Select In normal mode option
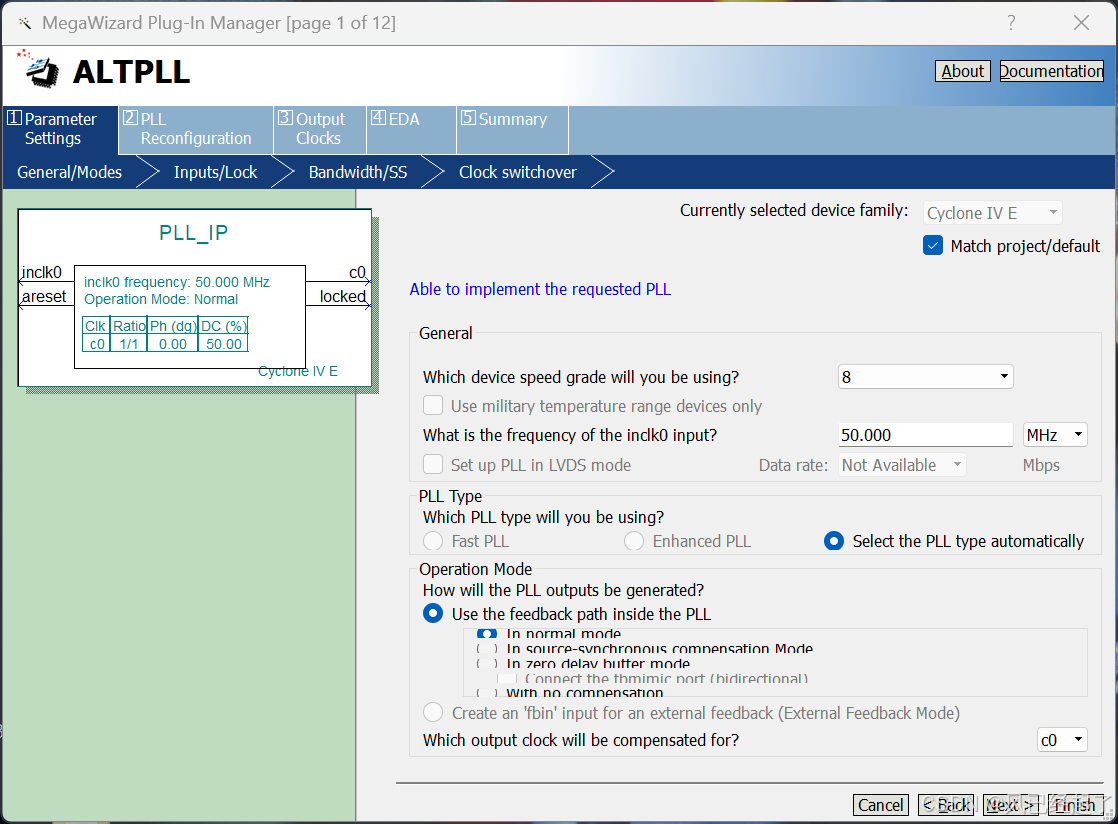 coord(486,634)
